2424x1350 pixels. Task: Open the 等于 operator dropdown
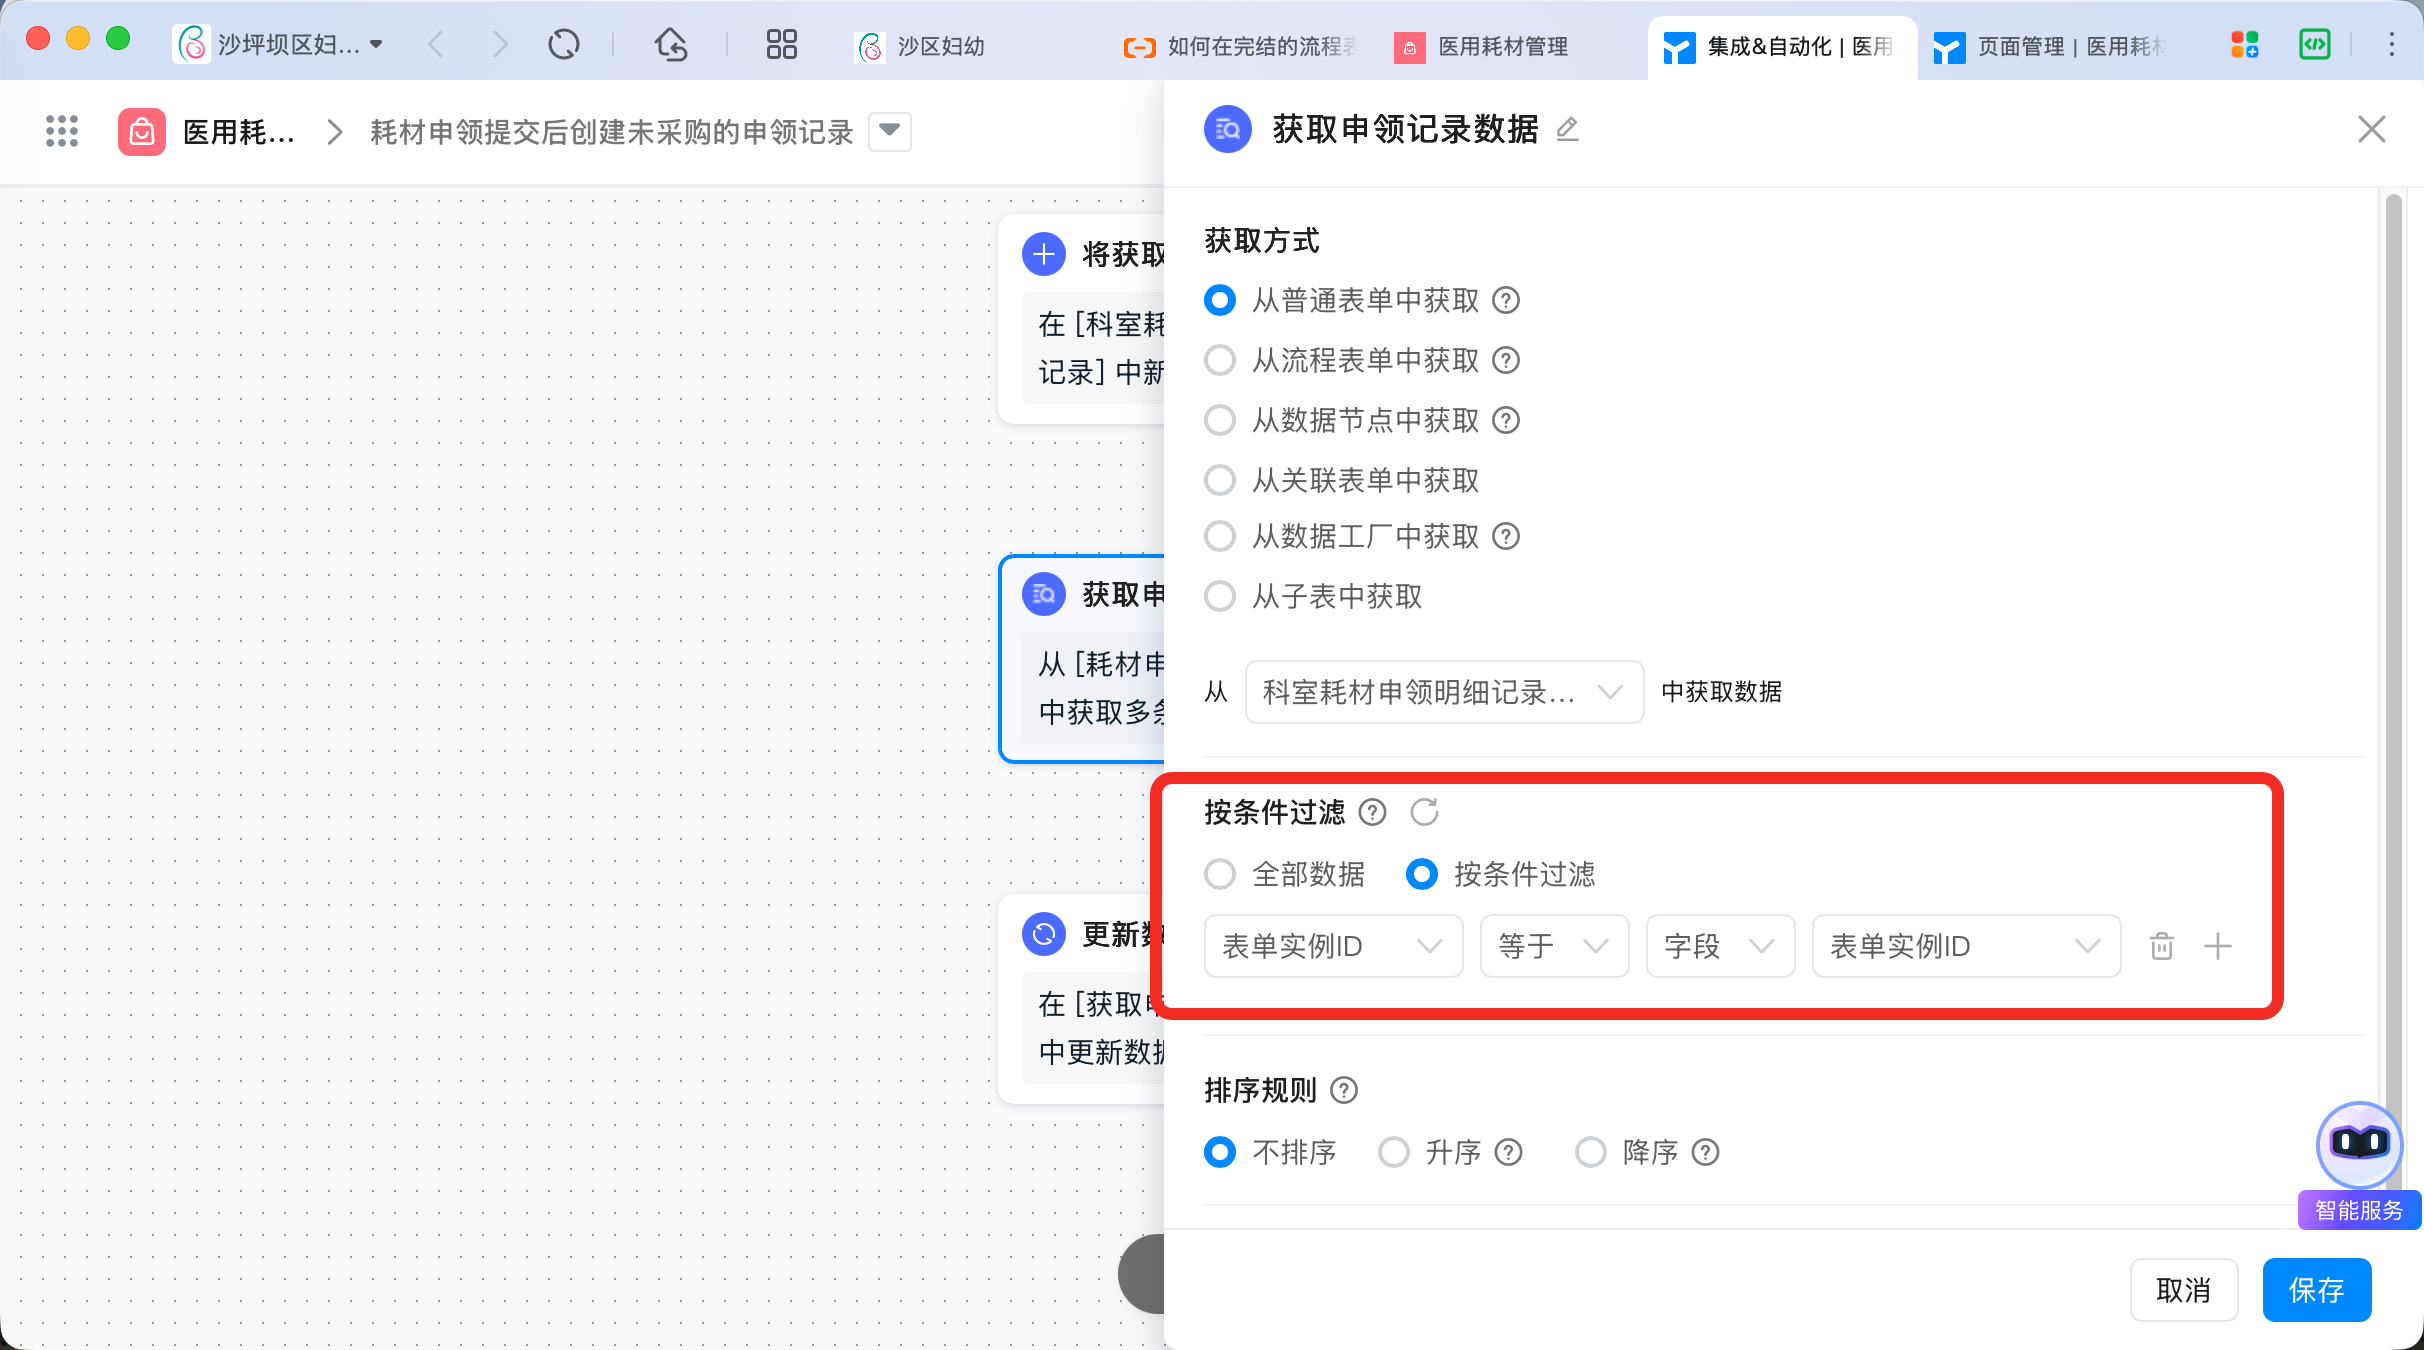coord(1553,946)
